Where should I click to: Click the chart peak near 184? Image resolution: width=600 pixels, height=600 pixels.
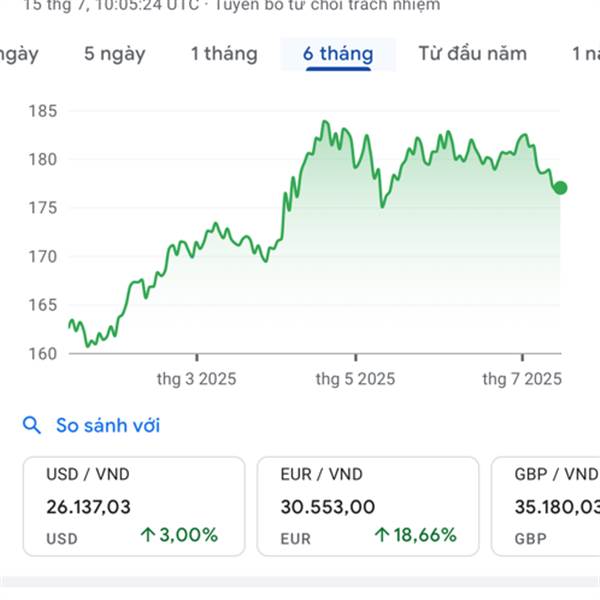[325, 122]
